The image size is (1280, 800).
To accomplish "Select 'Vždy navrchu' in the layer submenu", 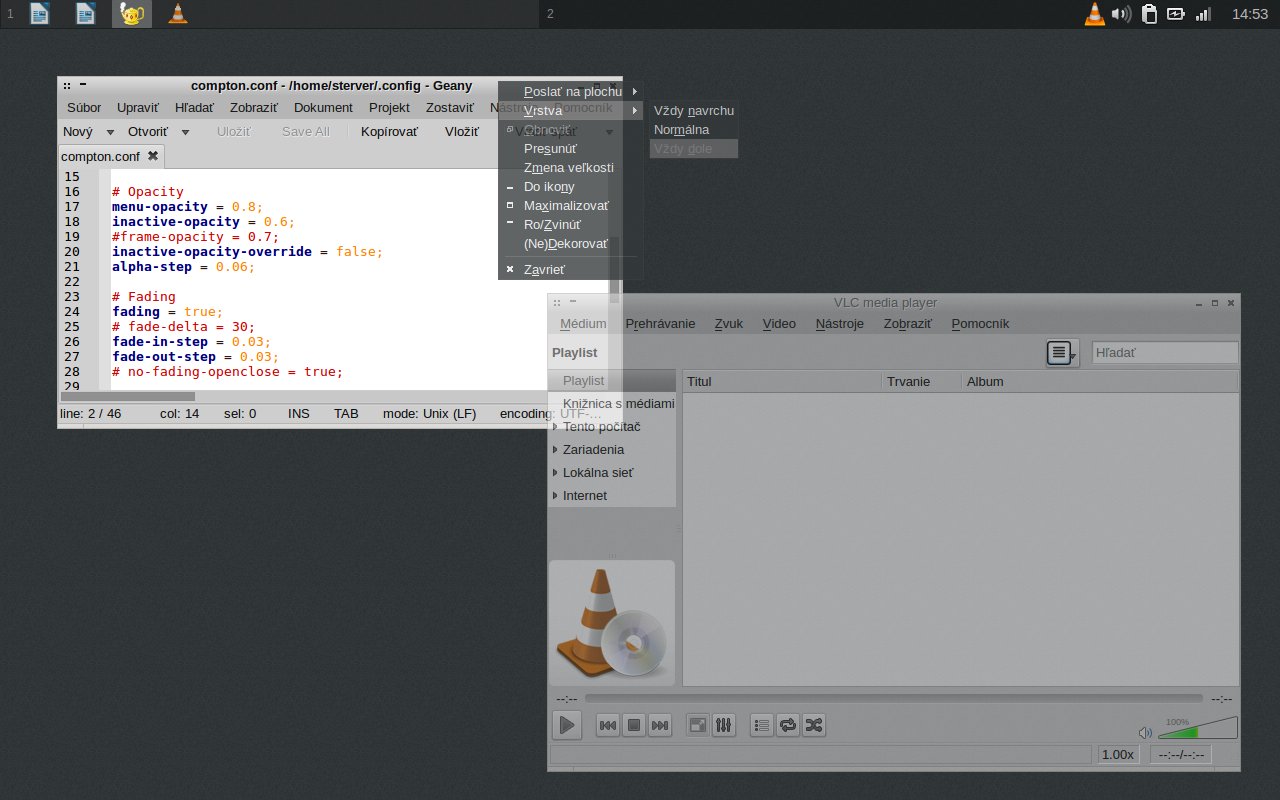I will coord(693,111).
